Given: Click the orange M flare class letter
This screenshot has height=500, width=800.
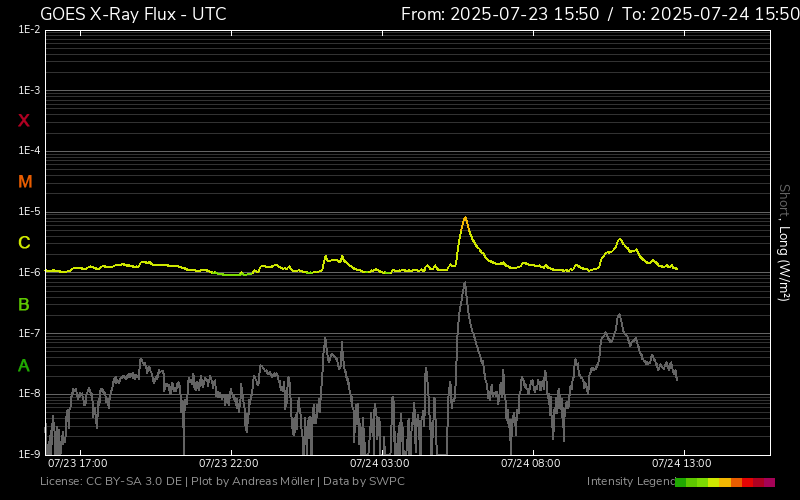Looking at the screenshot, I should 25,182.
